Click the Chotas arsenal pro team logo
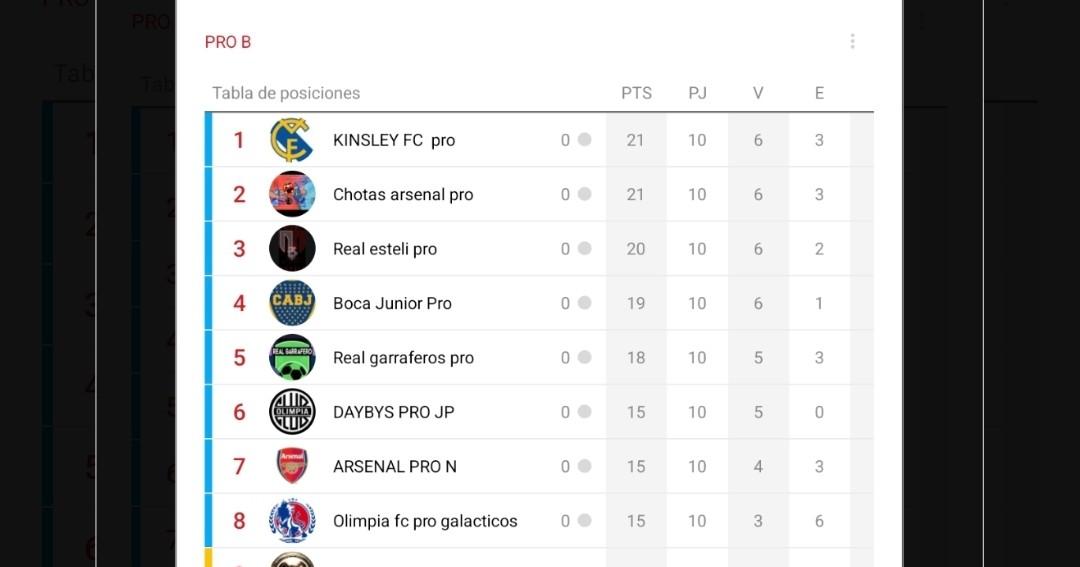 [292, 194]
